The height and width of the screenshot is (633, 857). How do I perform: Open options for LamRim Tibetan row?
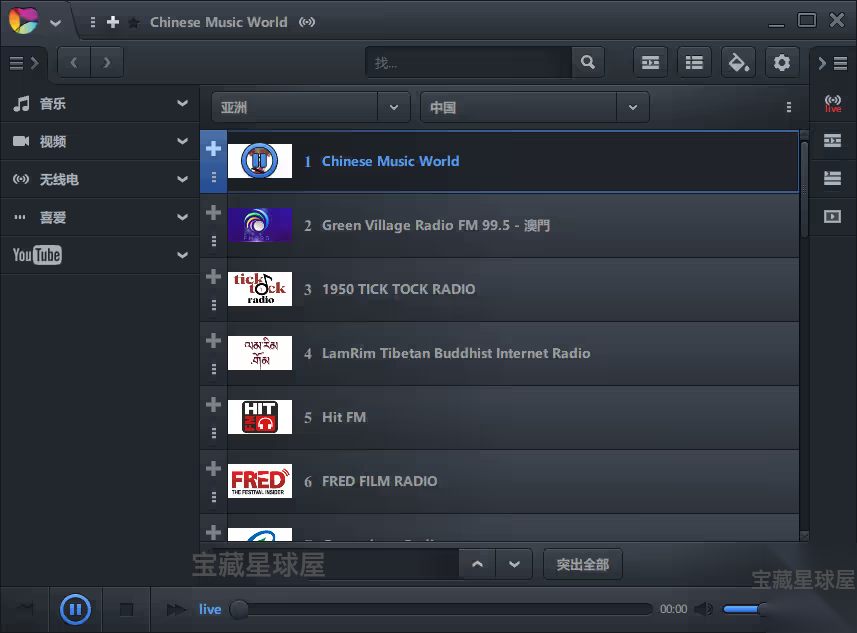click(214, 369)
